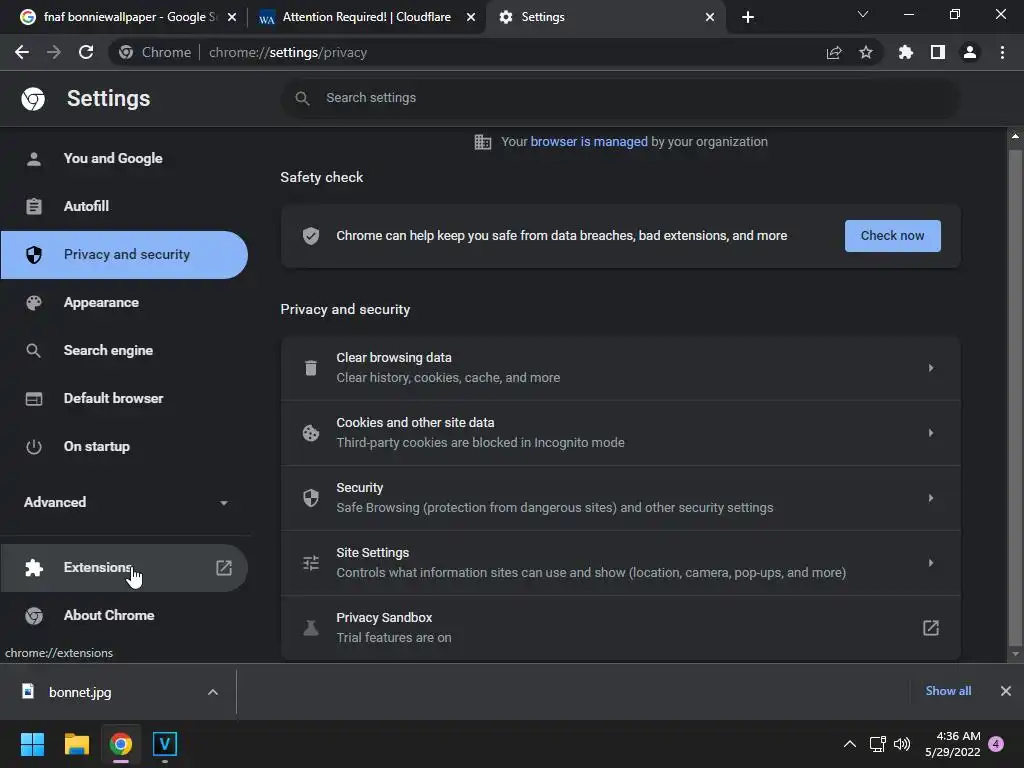
Task: Click the address bar URL
Action: point(288,52)
